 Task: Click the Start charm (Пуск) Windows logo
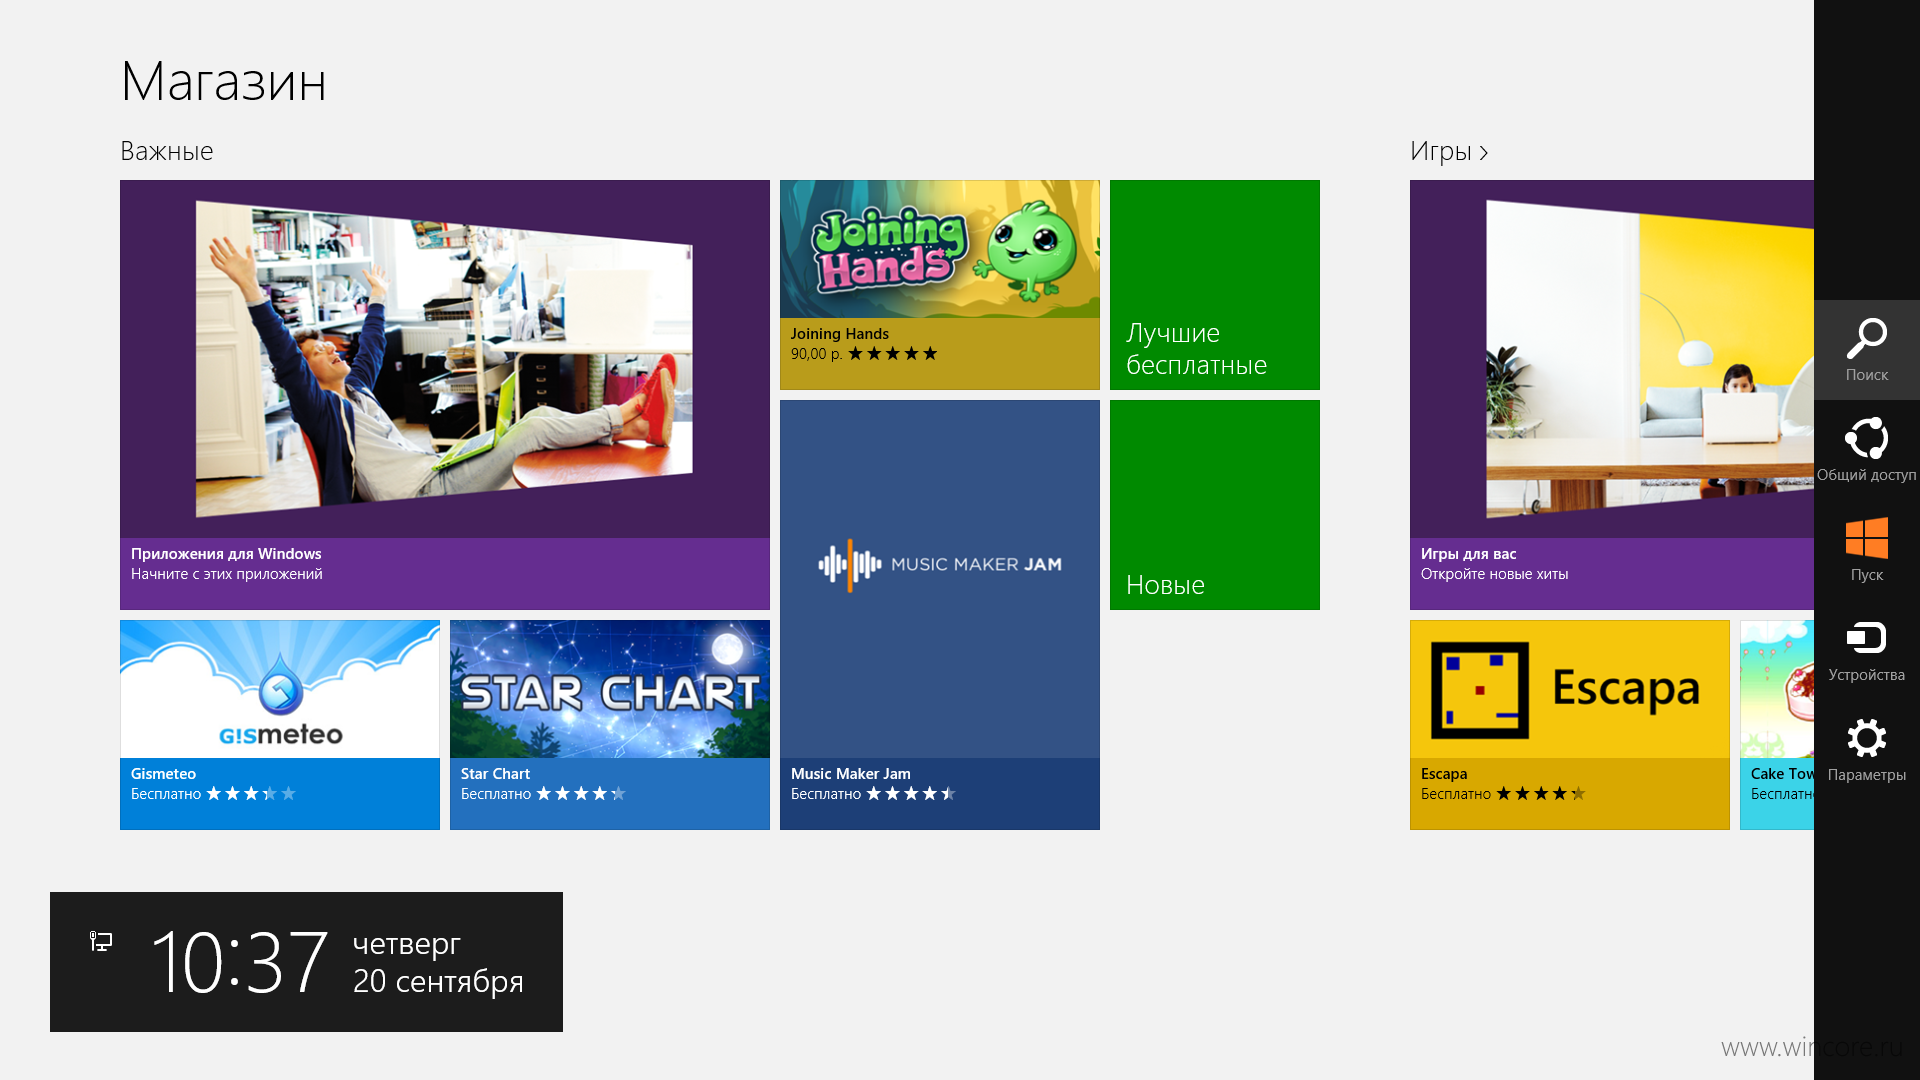[1866, 538]
